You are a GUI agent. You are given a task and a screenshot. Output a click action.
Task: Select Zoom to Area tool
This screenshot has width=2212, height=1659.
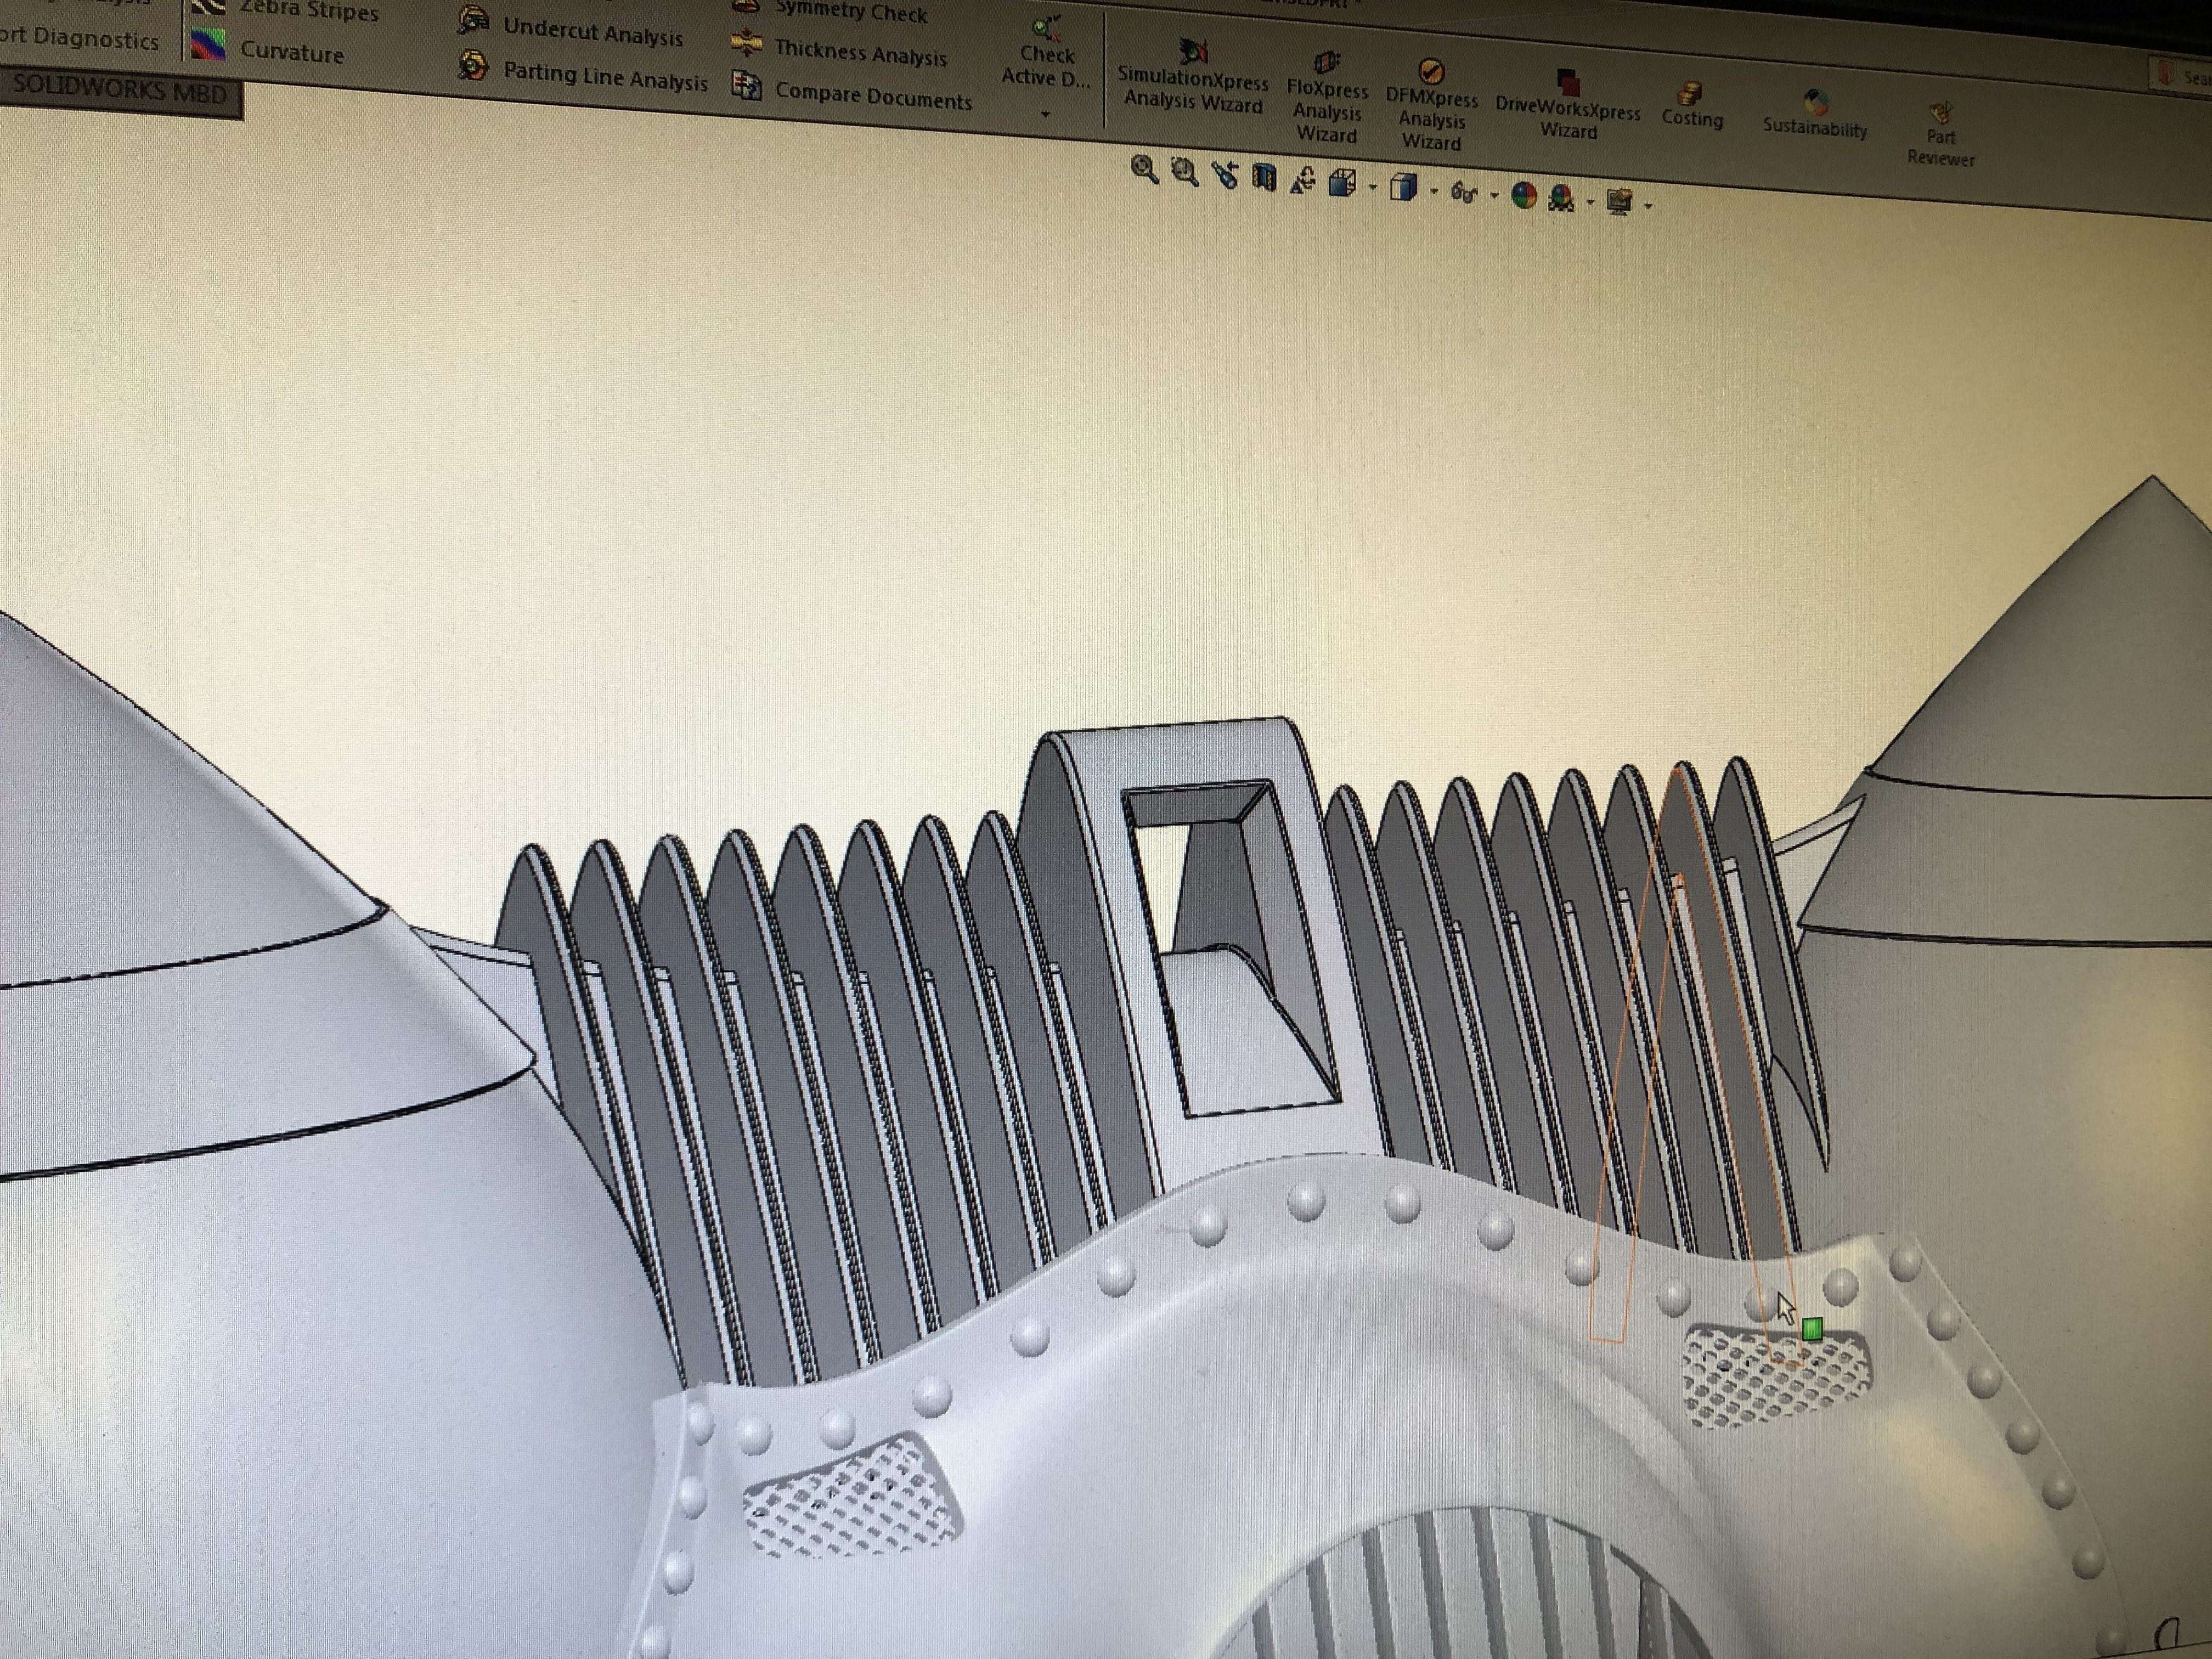[x=1185, y=173]
